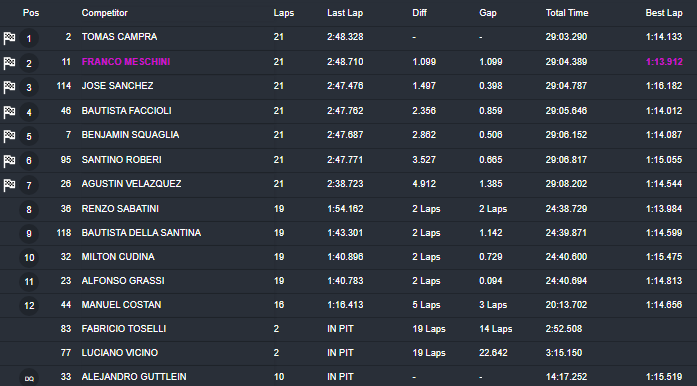697x386 pixels.
Task: Click position badge 12 for Manuel Costan
Action: [29, 306]
